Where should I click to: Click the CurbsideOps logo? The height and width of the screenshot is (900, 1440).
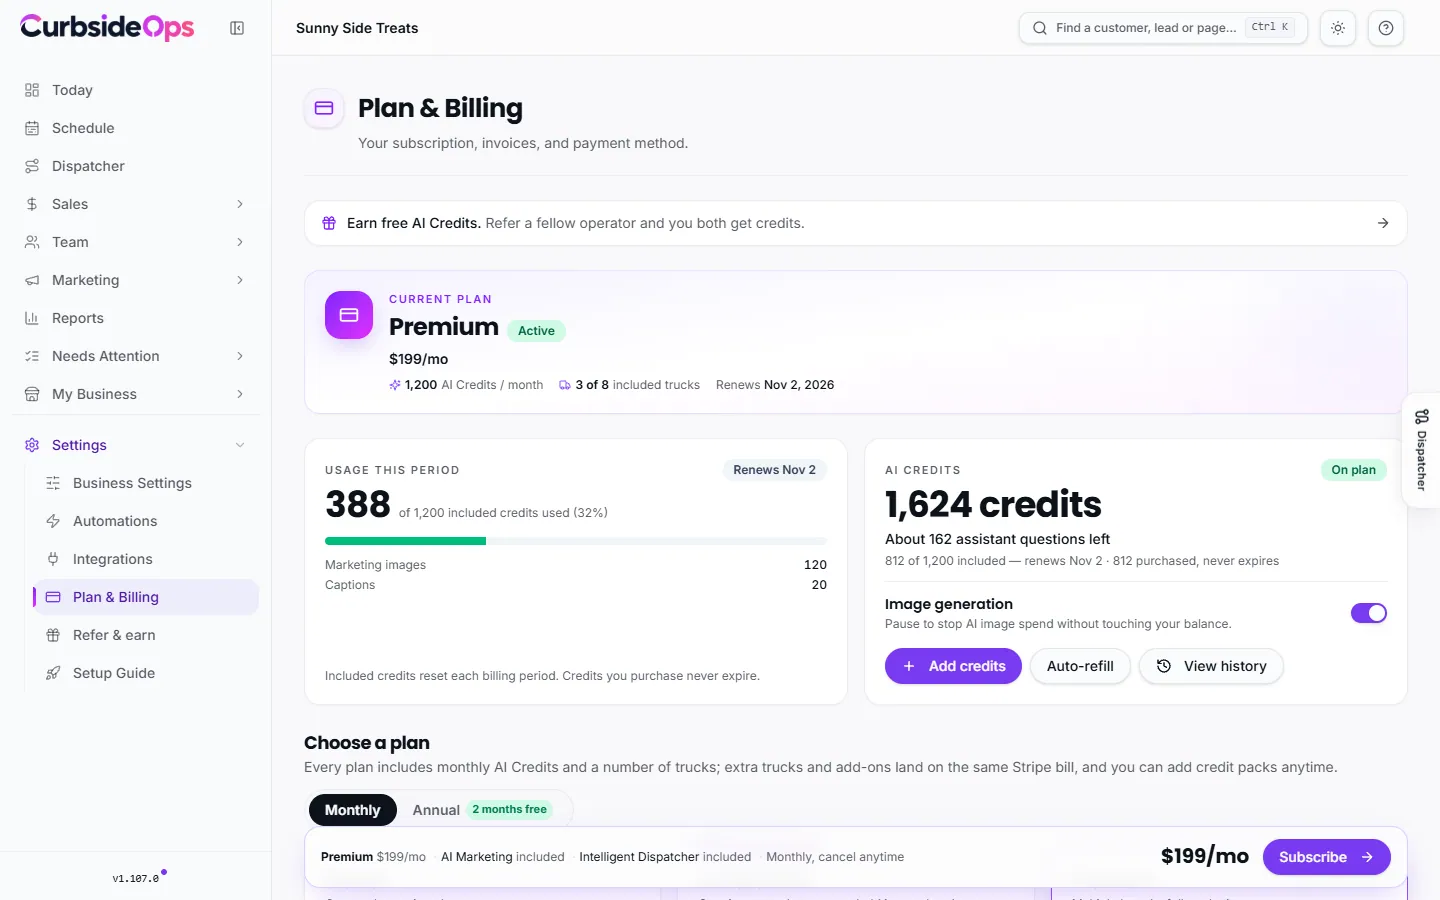pos(107,27)
